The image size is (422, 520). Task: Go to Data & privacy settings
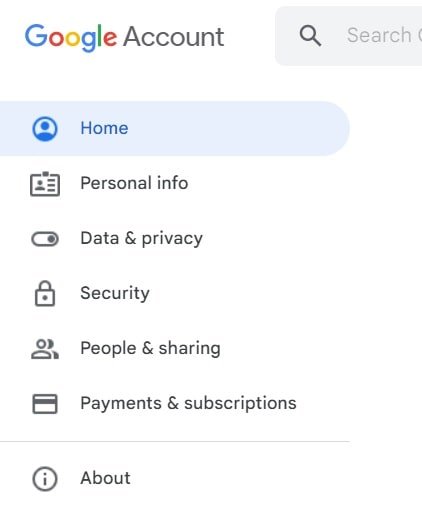141,239
